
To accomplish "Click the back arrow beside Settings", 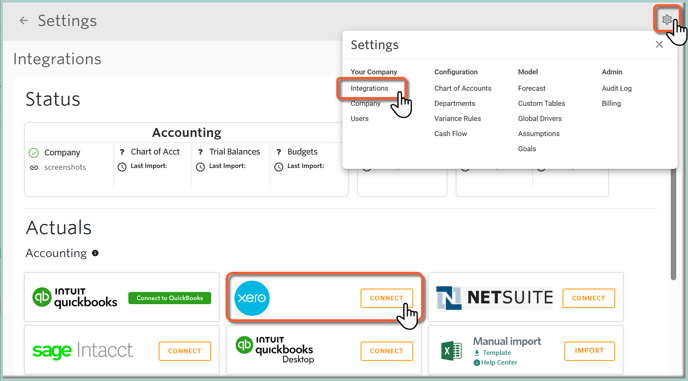I will tap(24, 20).
